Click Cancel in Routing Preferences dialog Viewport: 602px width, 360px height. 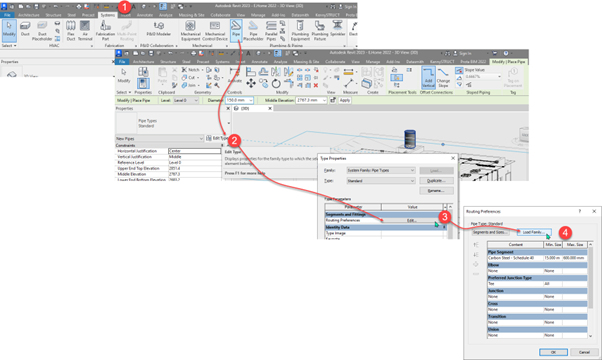(x=584, y=352)
